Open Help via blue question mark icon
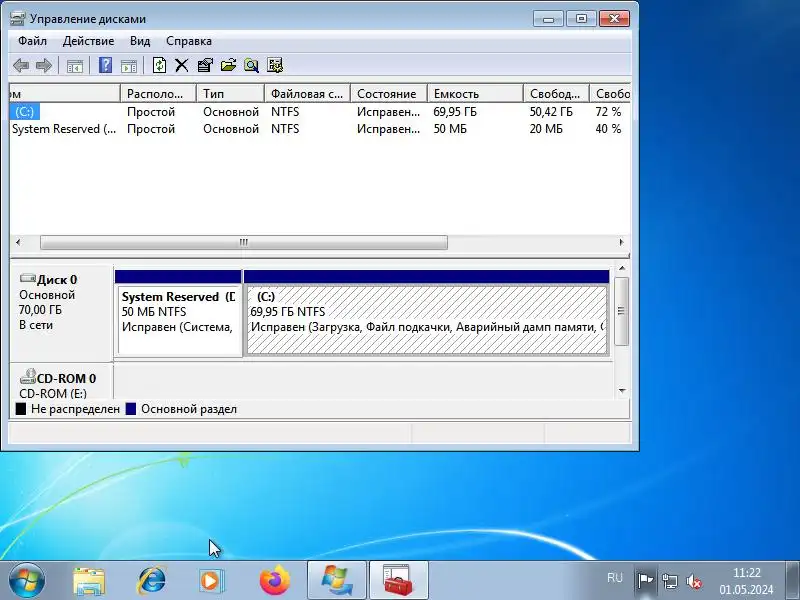The width and height of the screenshot is (800, 600). (105, 65)
